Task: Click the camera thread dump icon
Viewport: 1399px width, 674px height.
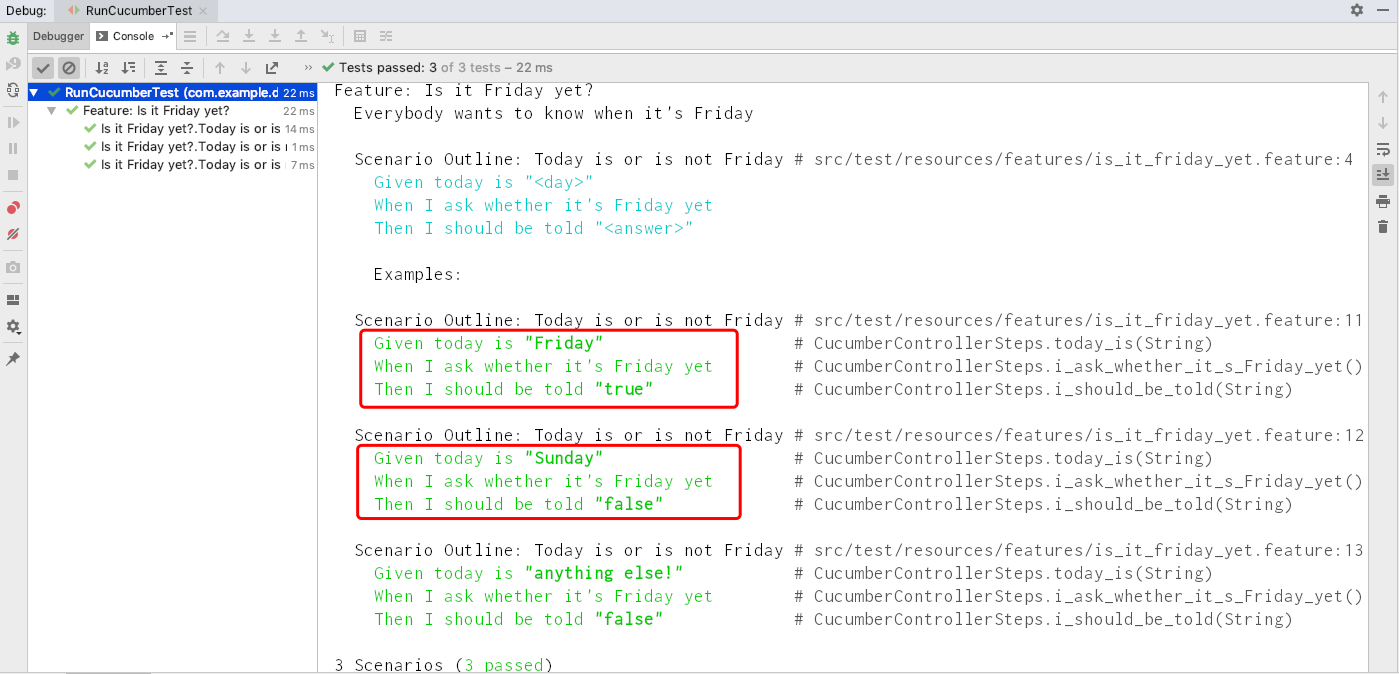Action: [x=13, y=267]
